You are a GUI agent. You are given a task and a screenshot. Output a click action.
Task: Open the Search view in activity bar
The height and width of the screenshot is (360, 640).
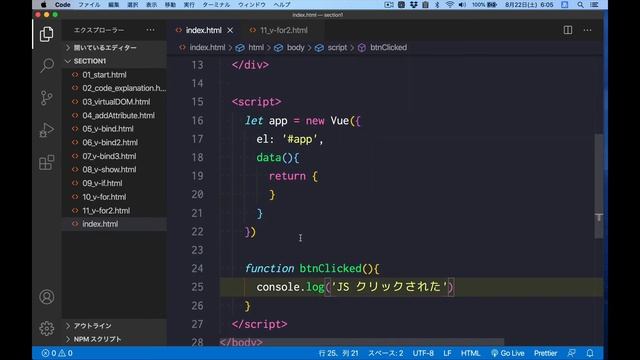point(47,65)
